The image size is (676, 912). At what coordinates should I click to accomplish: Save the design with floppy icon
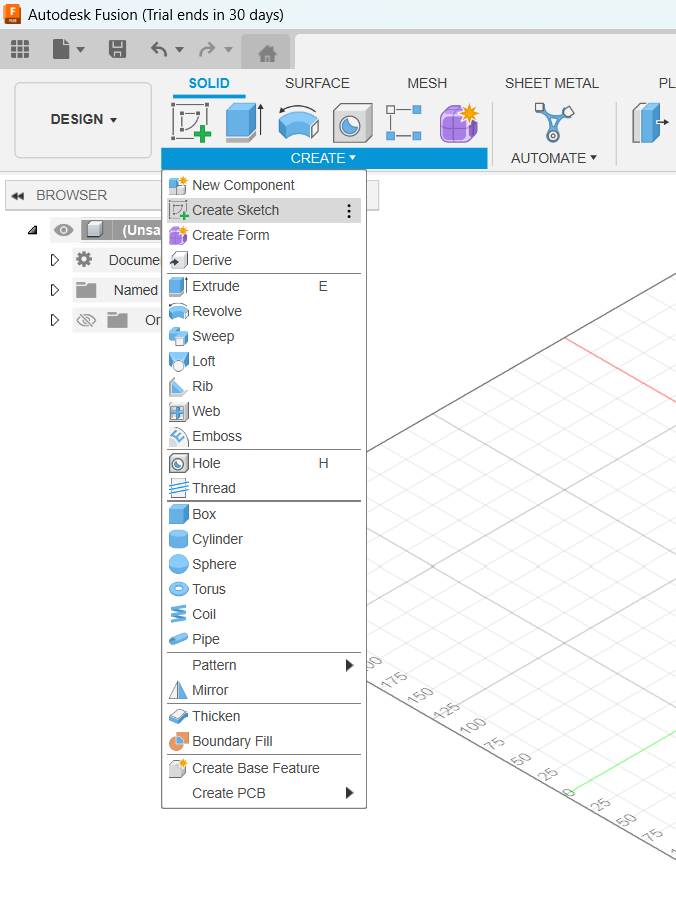point(118,49)
